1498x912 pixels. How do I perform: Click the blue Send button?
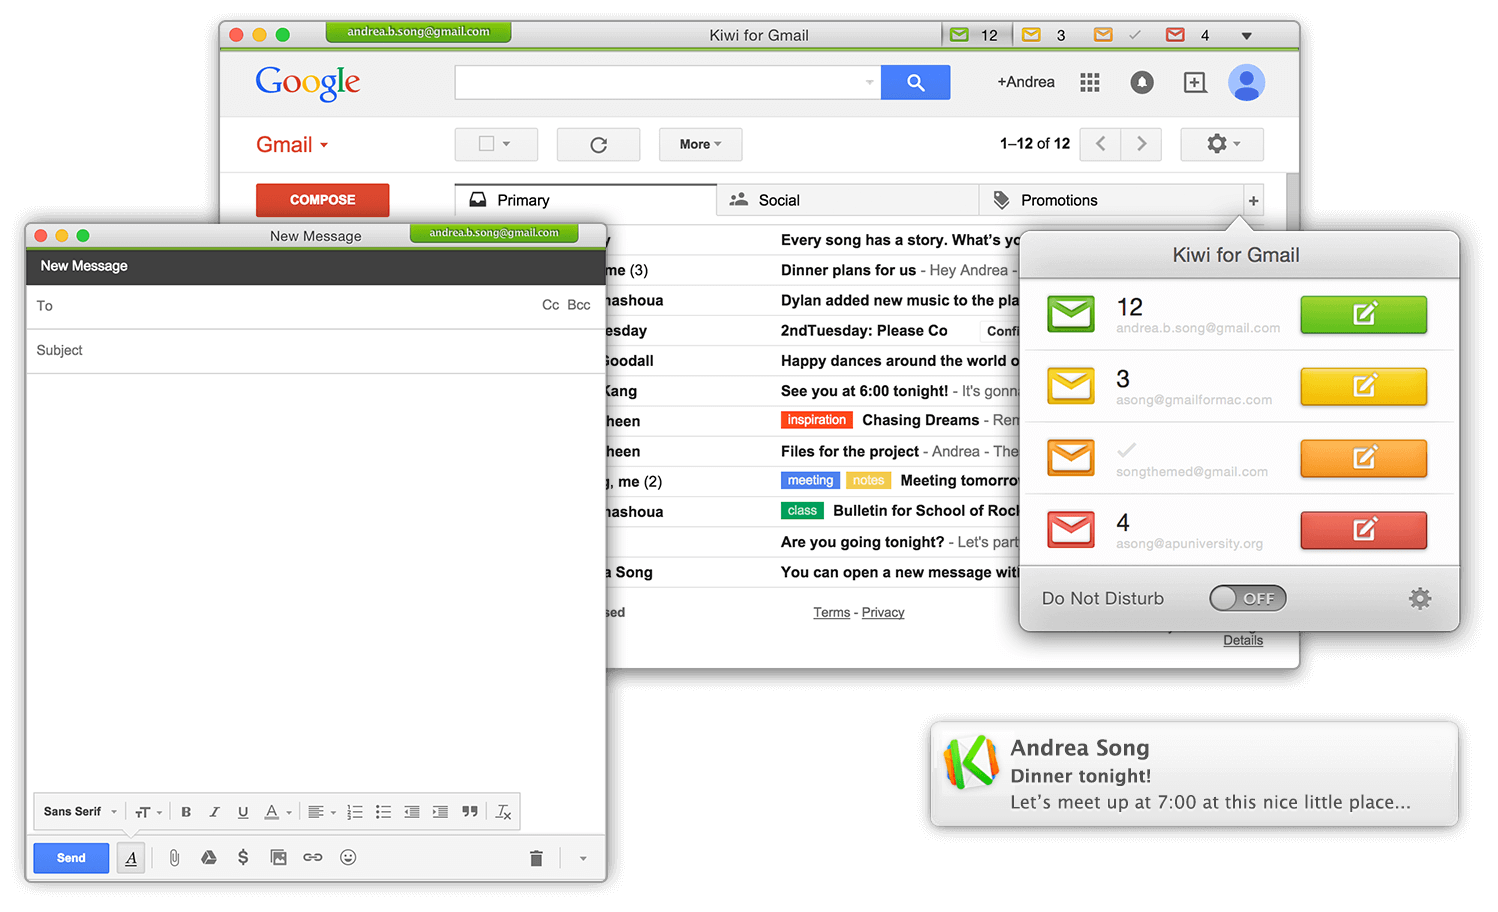click(x=71, y=858)
